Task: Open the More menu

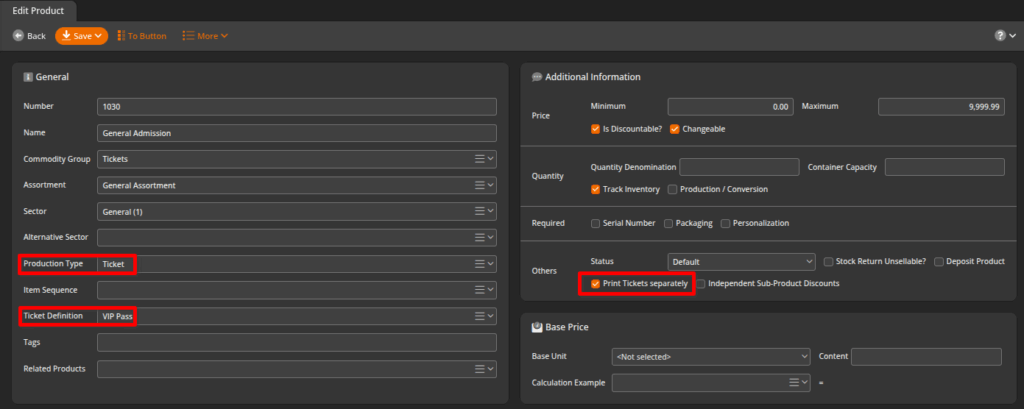Action: 205,36
